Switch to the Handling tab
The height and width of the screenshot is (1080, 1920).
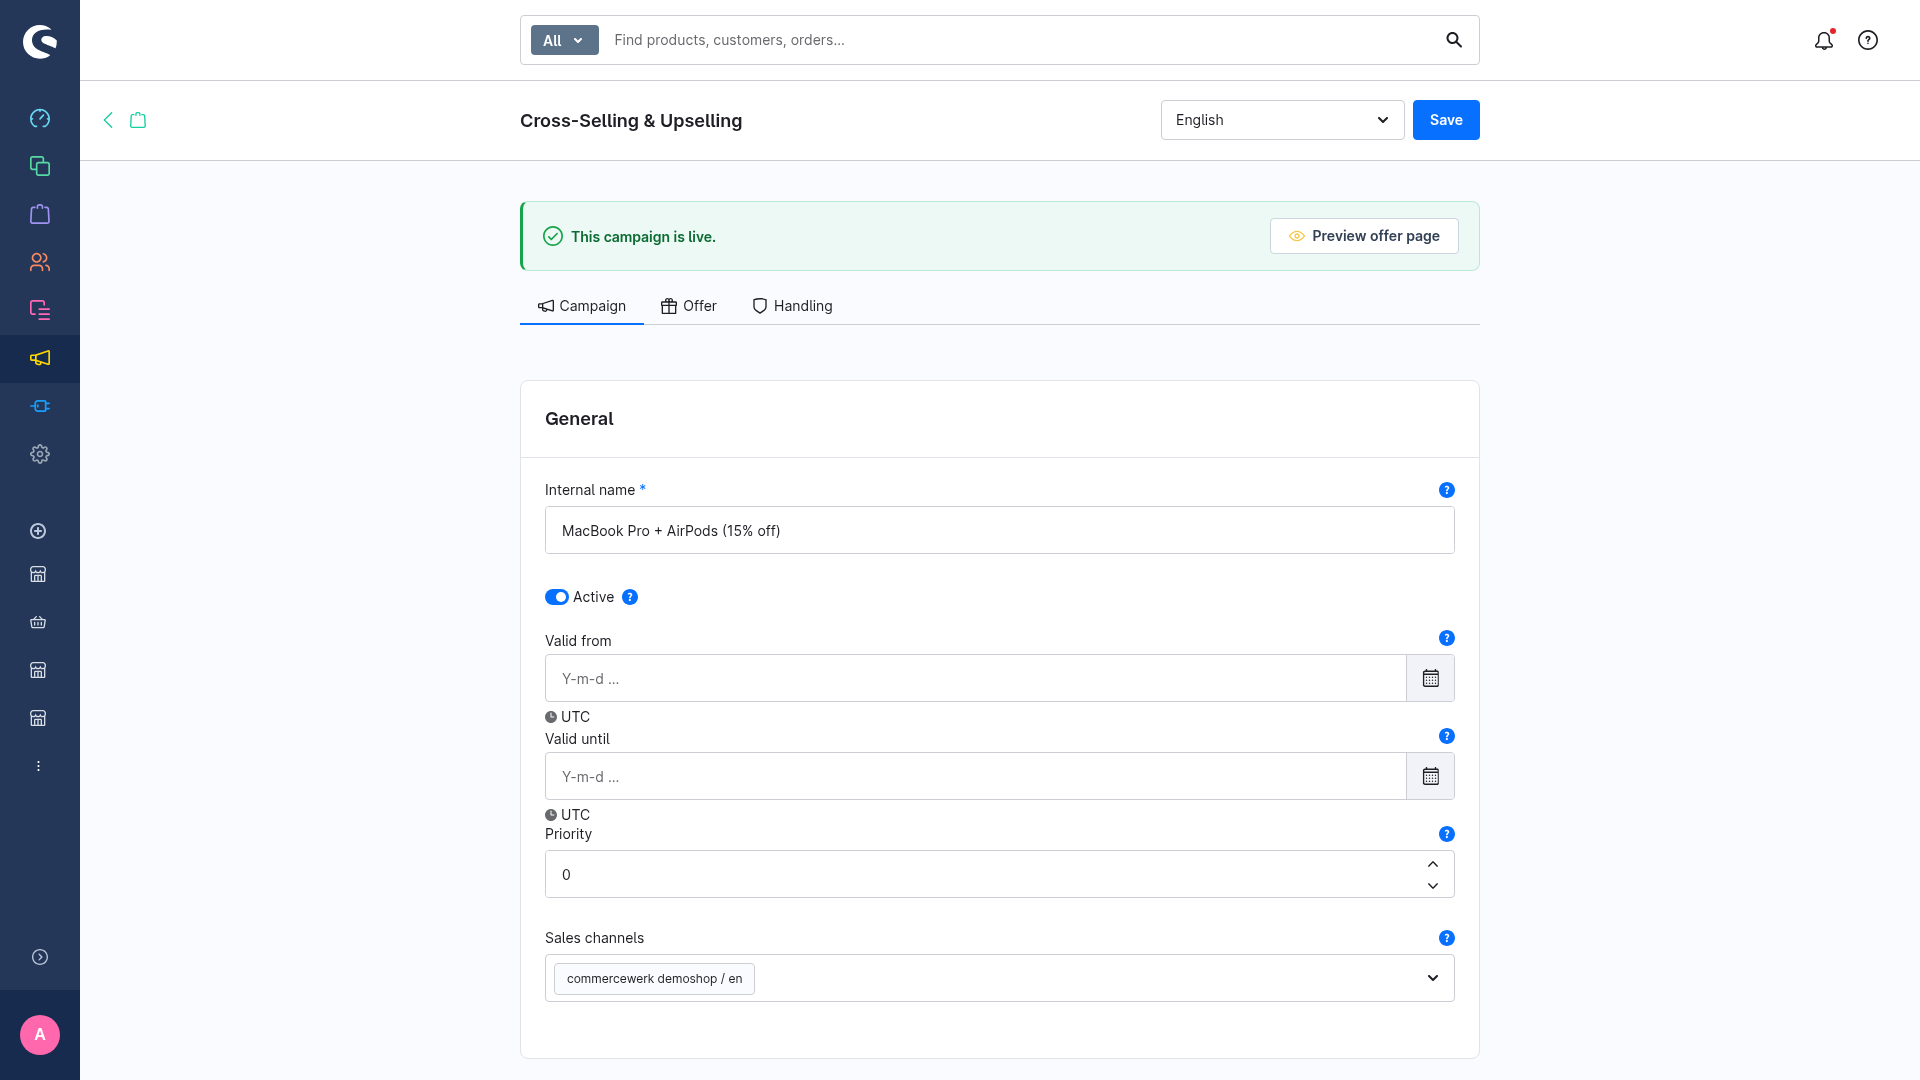(x=792, y=306)
